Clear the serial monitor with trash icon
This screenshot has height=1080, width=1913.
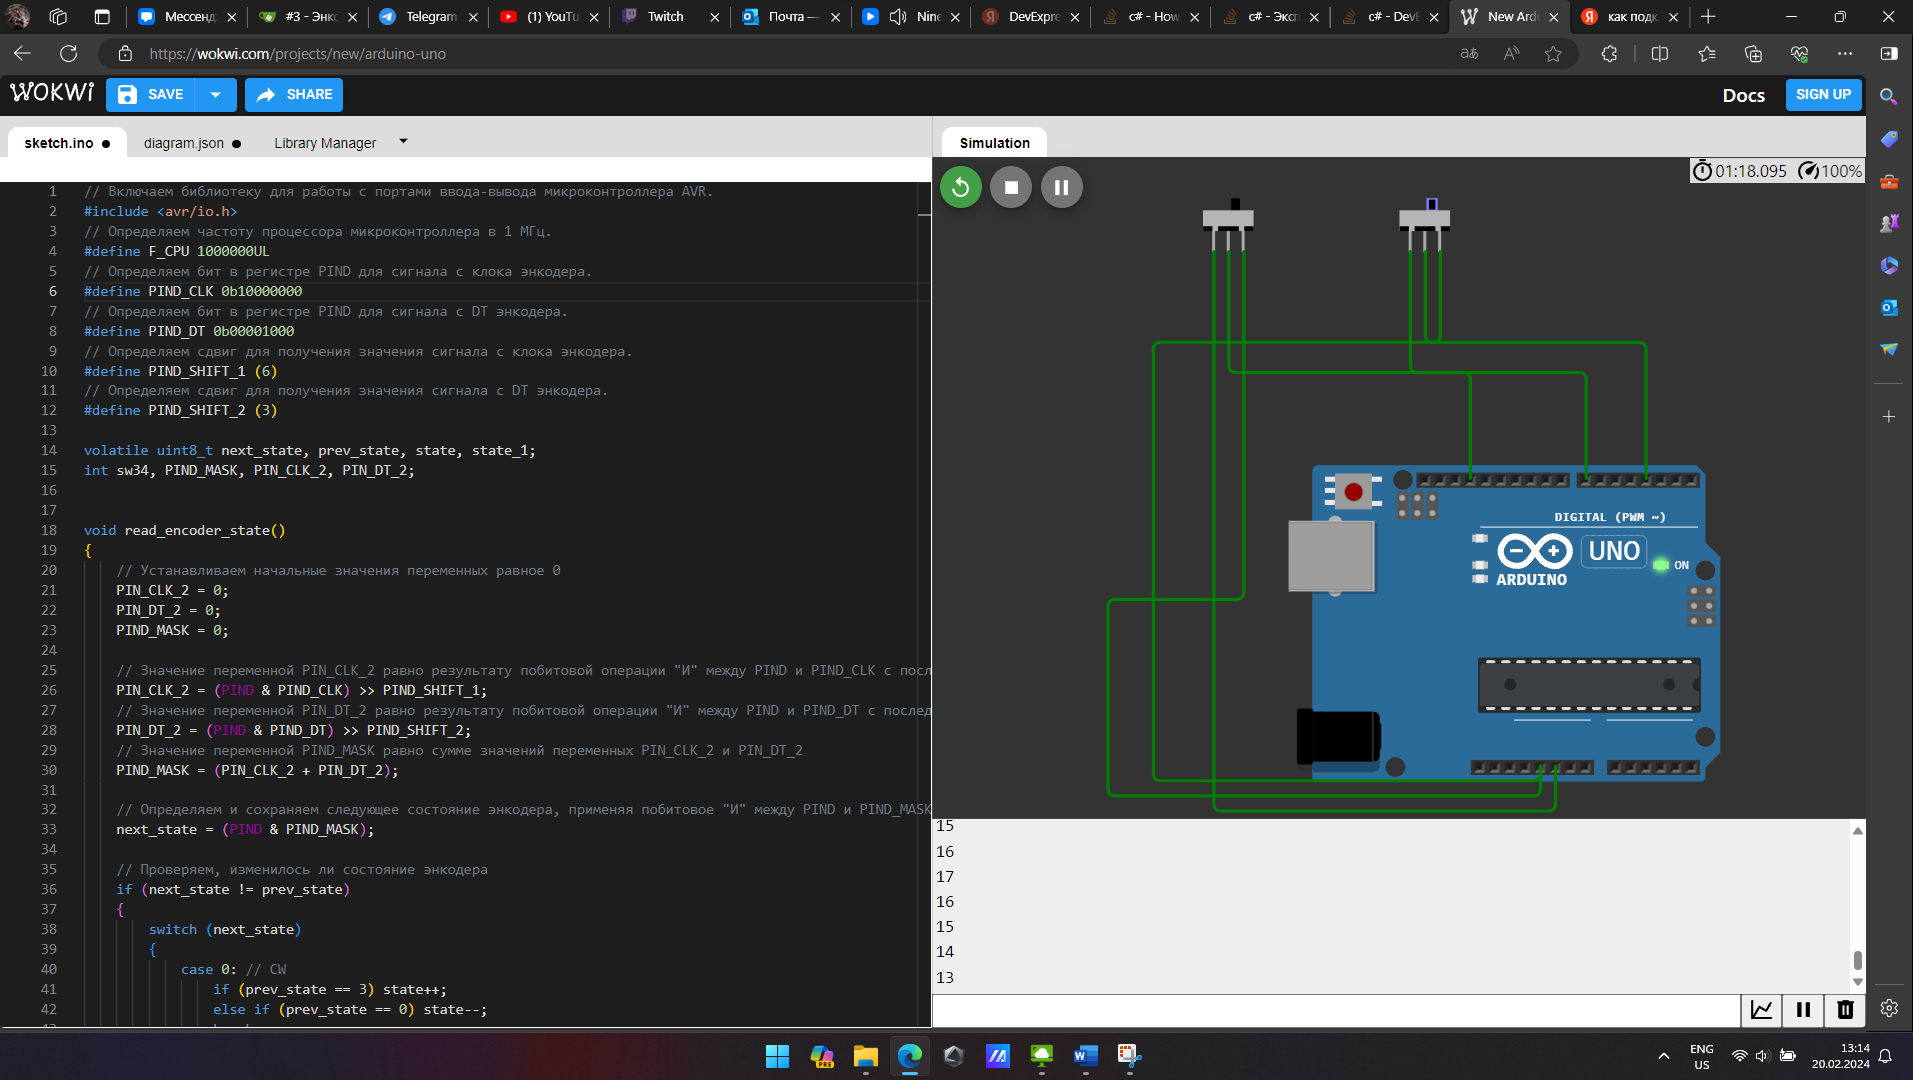click(x=1845, y=1010)
